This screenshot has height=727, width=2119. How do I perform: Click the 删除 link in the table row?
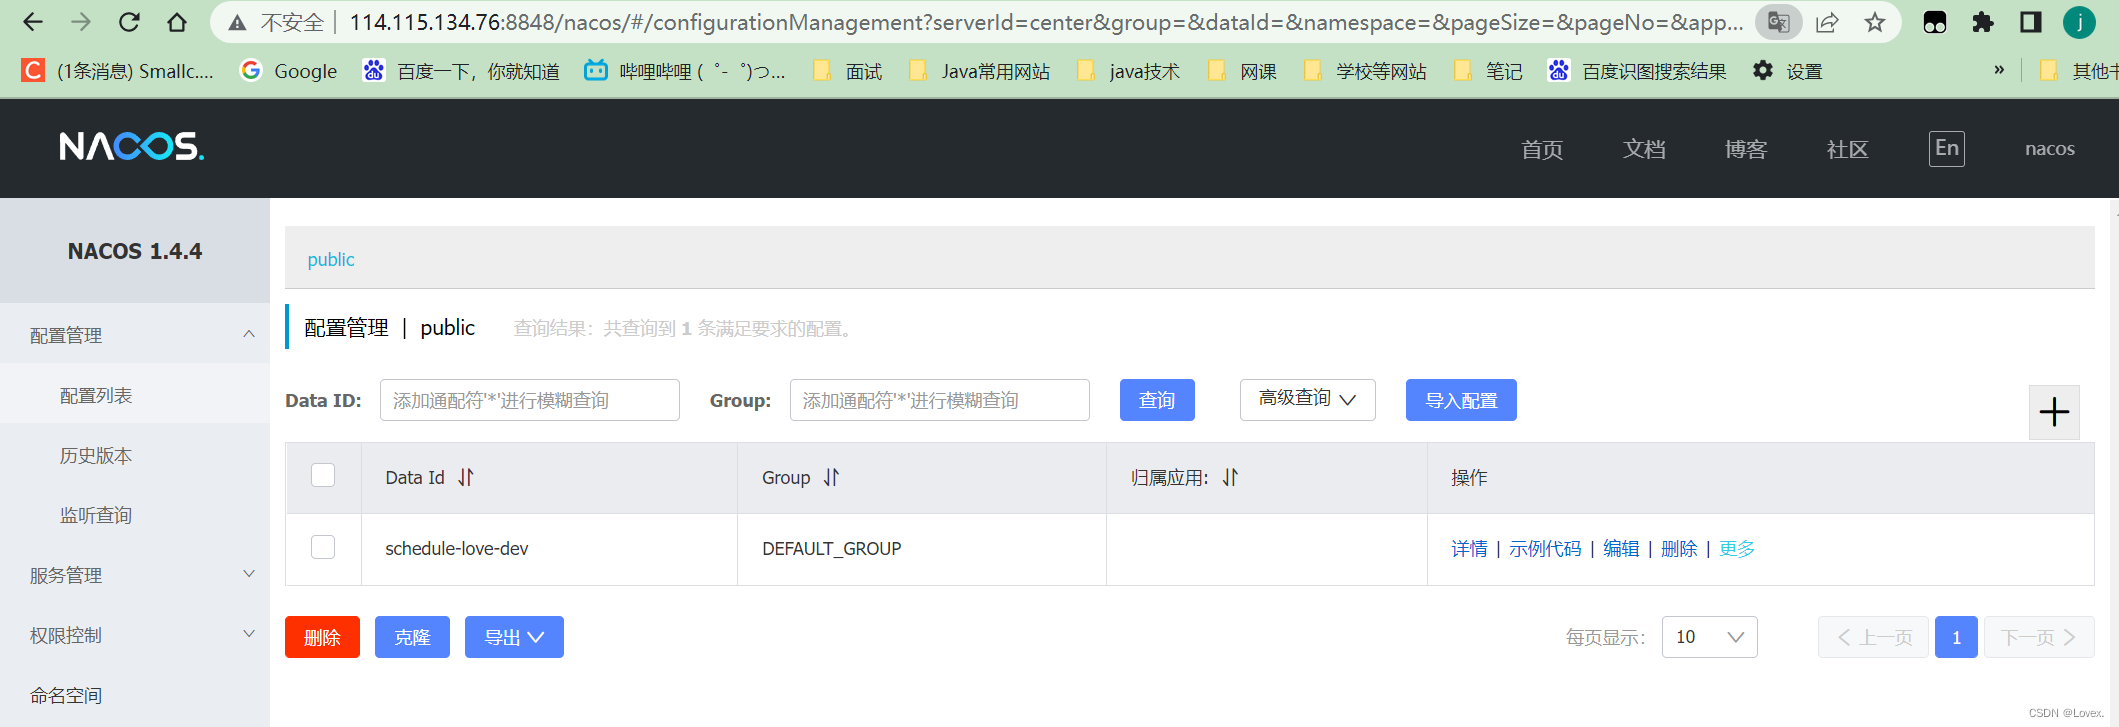click(x=1679, y=548)
